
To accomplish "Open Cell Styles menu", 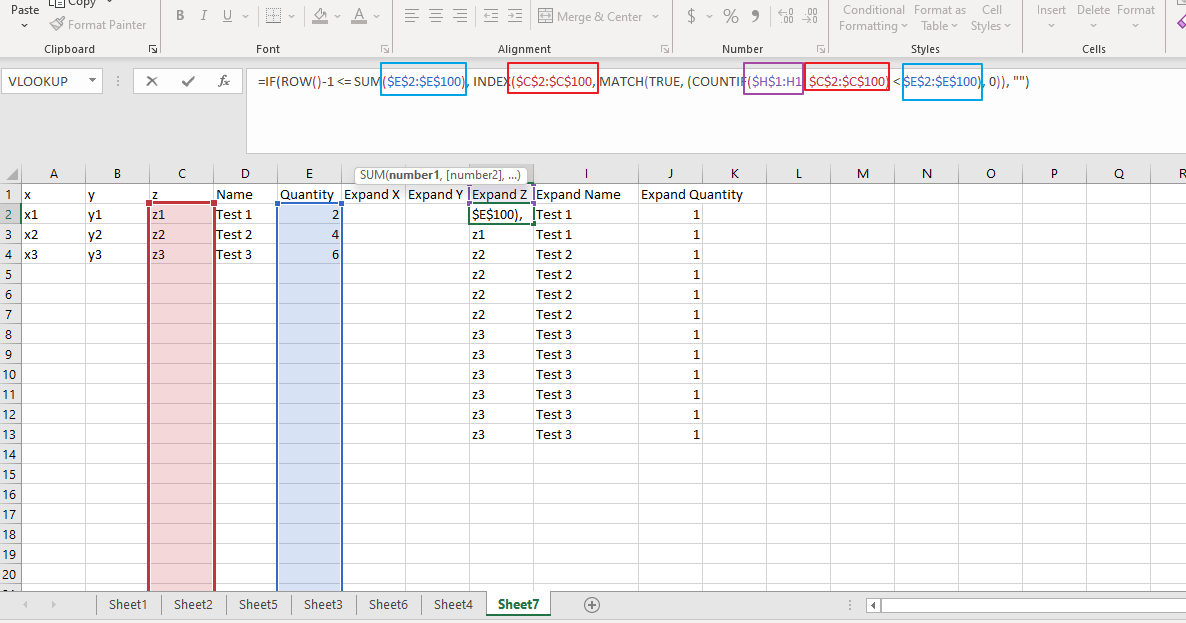I will 991,17.
